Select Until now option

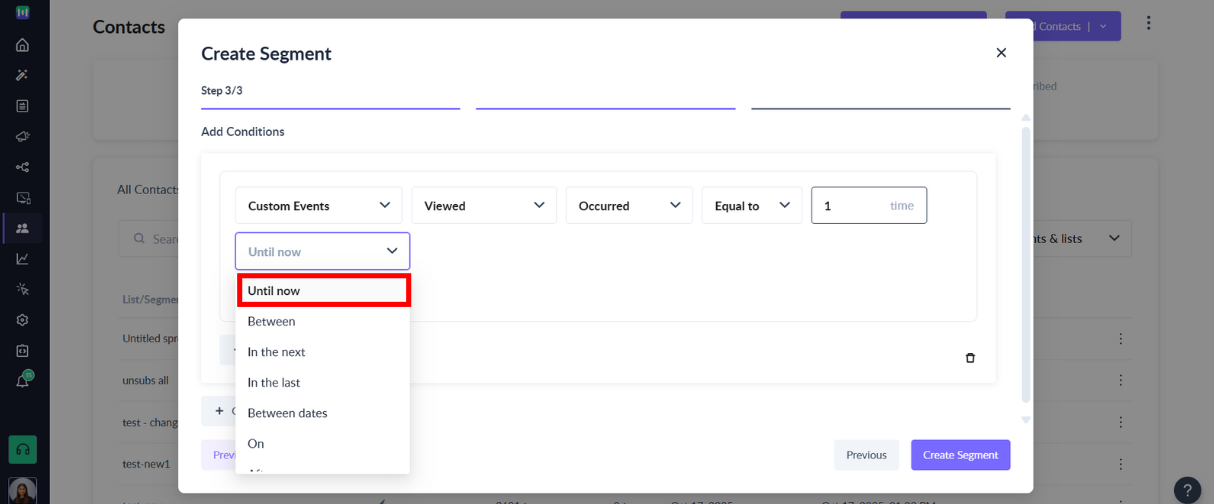pos(323,290)
